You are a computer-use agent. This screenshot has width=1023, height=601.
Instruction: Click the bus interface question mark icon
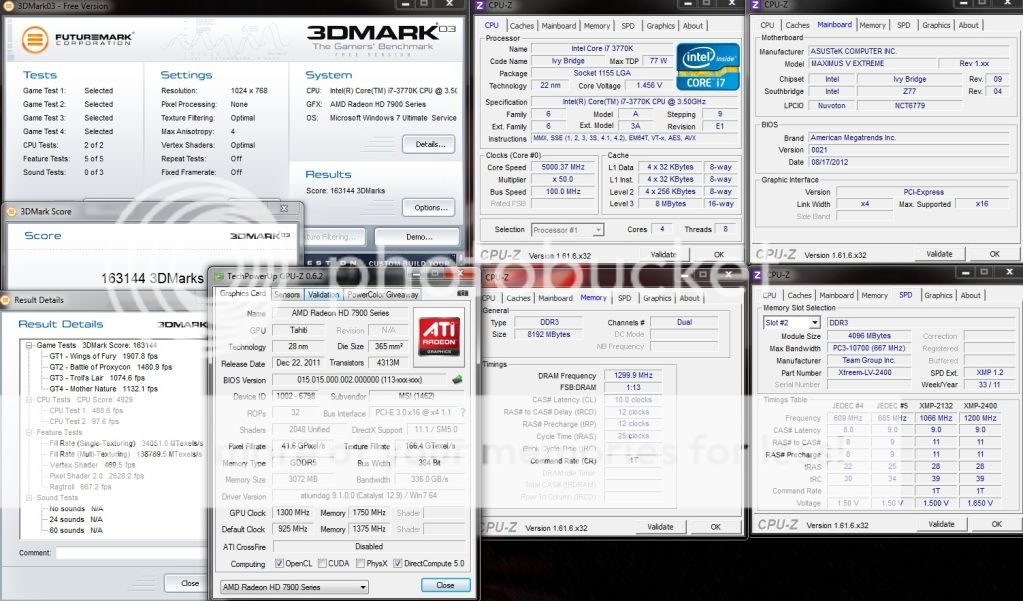click(x=463, y=413)
